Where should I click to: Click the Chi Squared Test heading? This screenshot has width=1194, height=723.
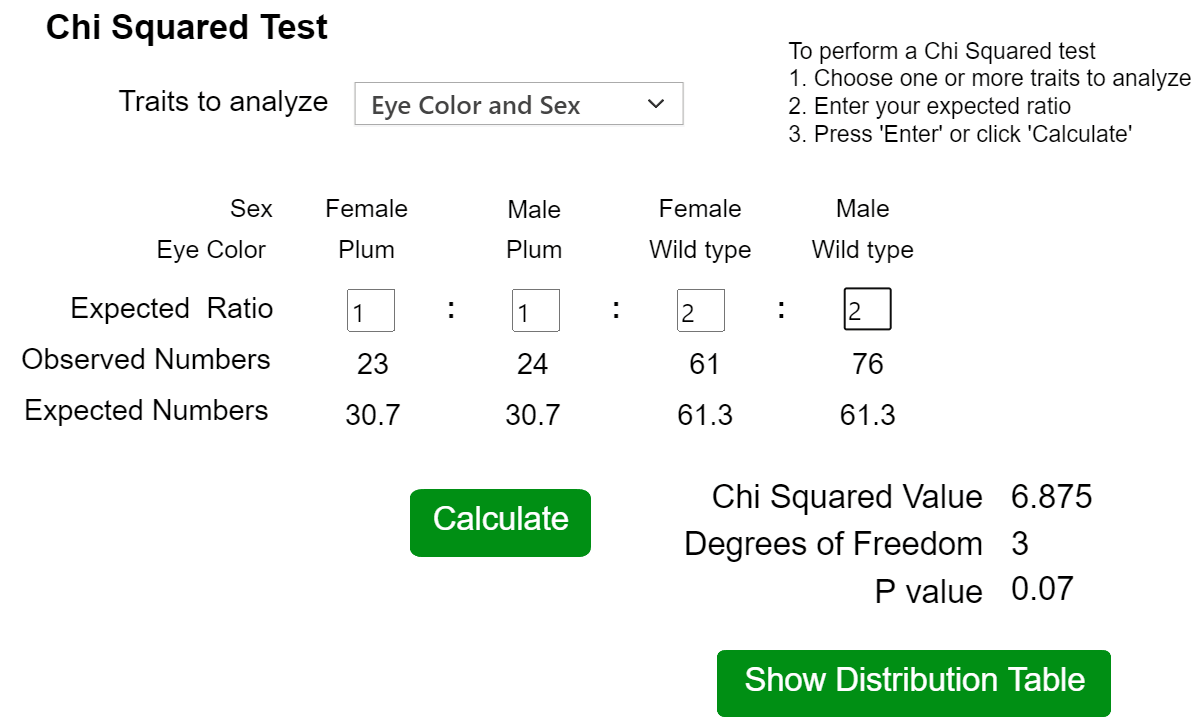coord(187,28)
